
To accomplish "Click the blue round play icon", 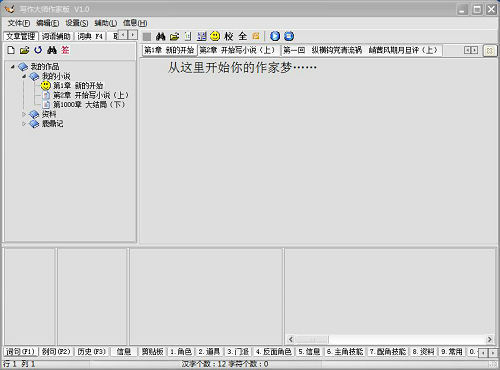I will pos(275,36).
